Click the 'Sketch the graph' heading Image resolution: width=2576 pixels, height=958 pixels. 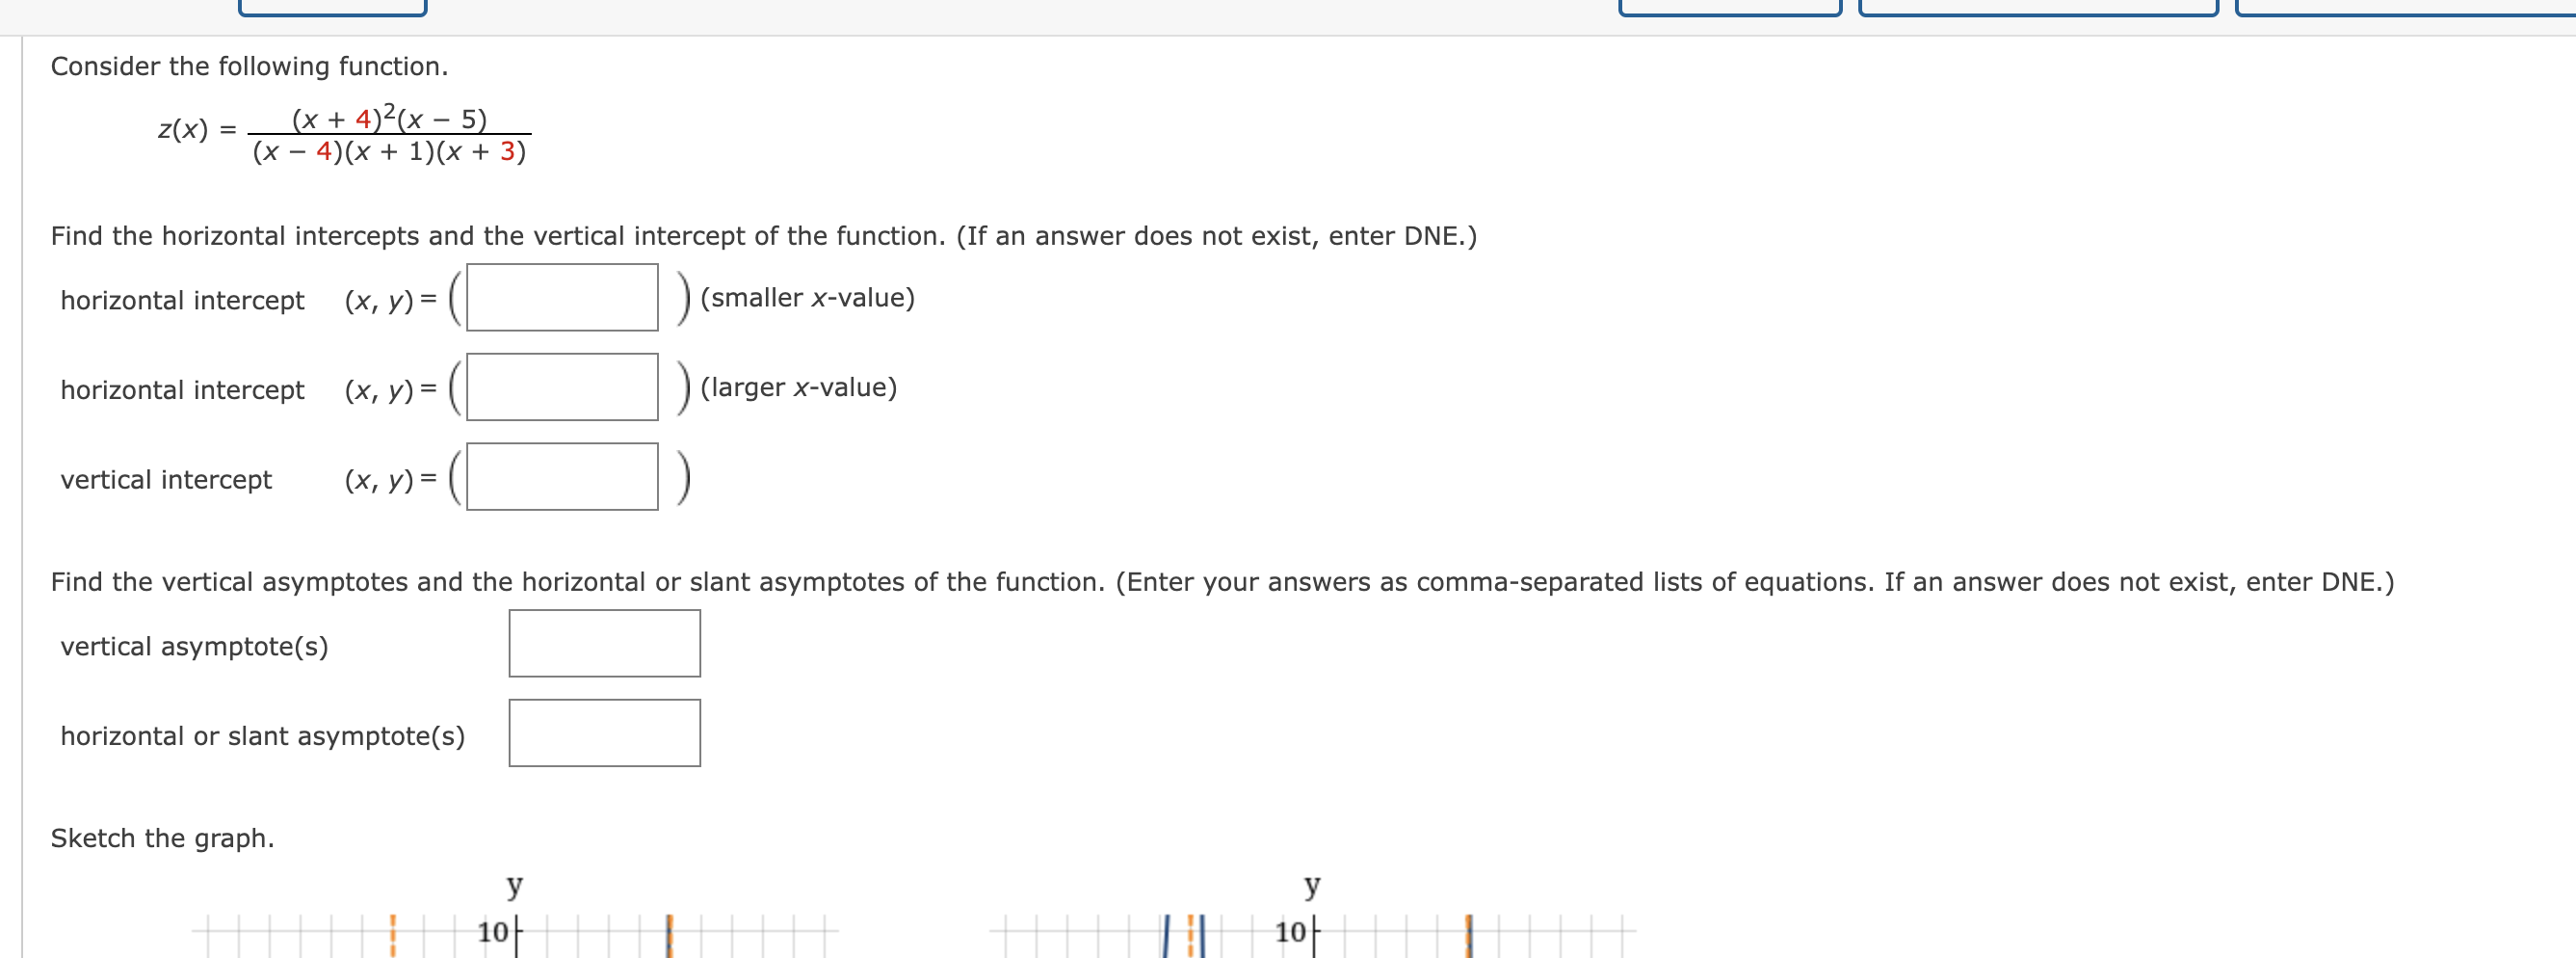162,838
